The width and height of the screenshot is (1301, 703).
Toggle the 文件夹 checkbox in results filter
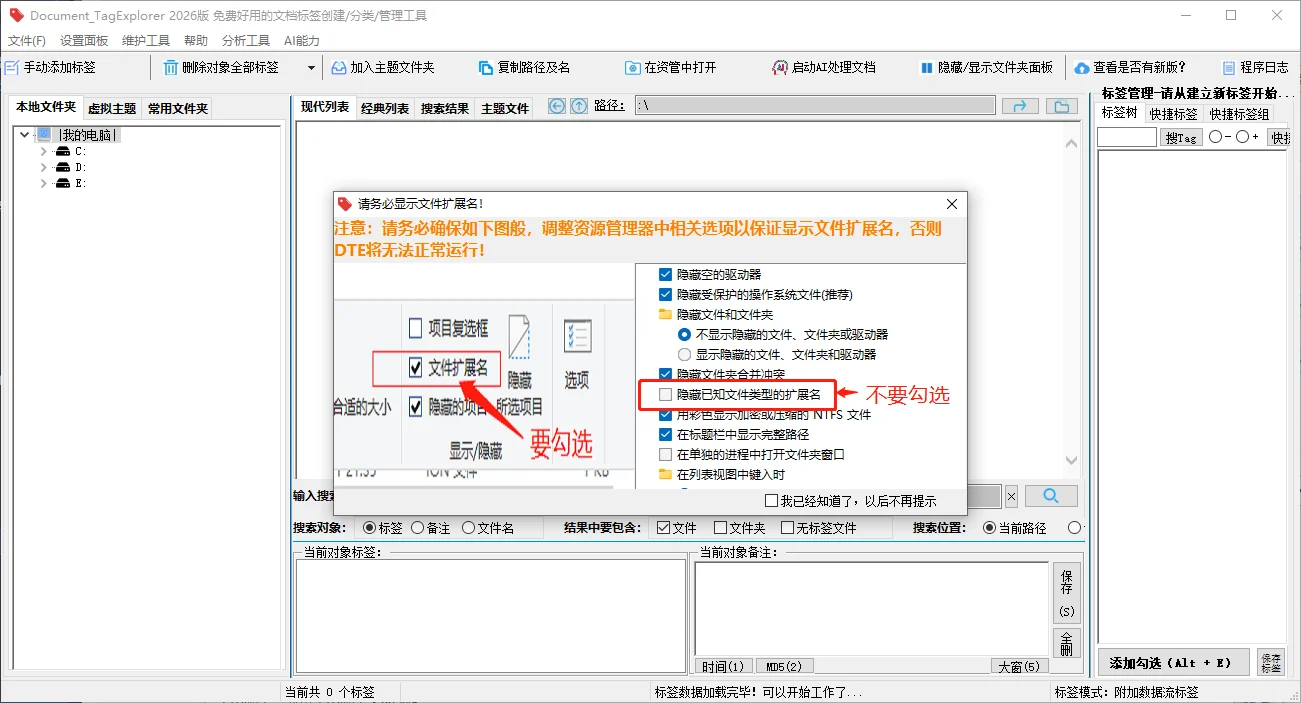pyautogui.click(x=720, y=527)
